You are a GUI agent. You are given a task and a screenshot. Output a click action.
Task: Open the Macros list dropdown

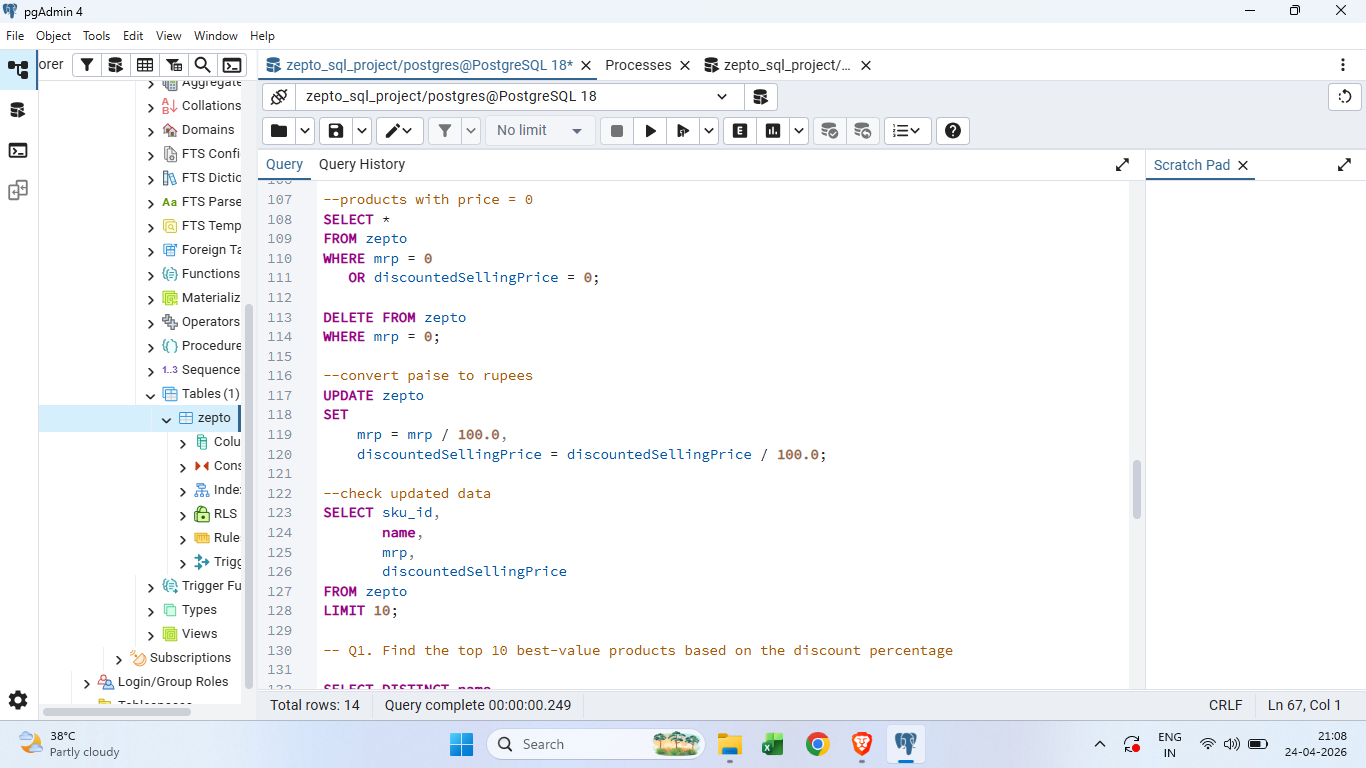908,131
